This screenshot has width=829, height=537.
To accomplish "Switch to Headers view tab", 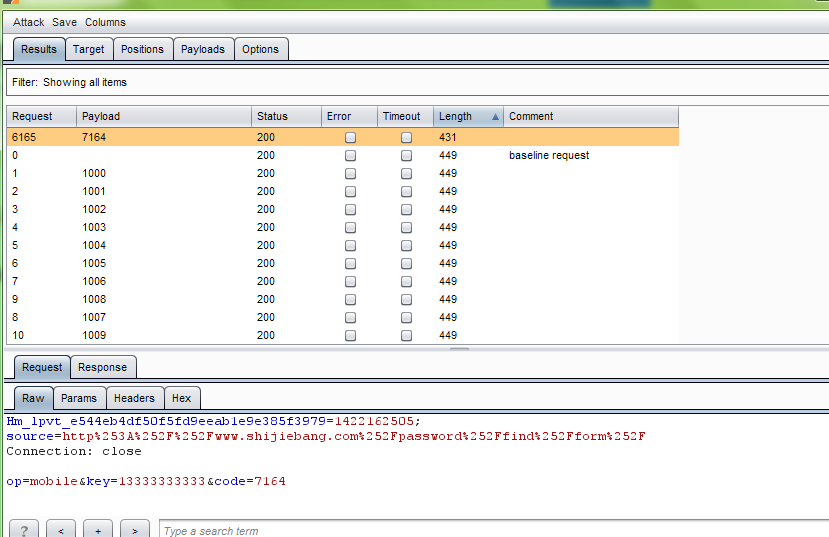I will tap(135, 399).
